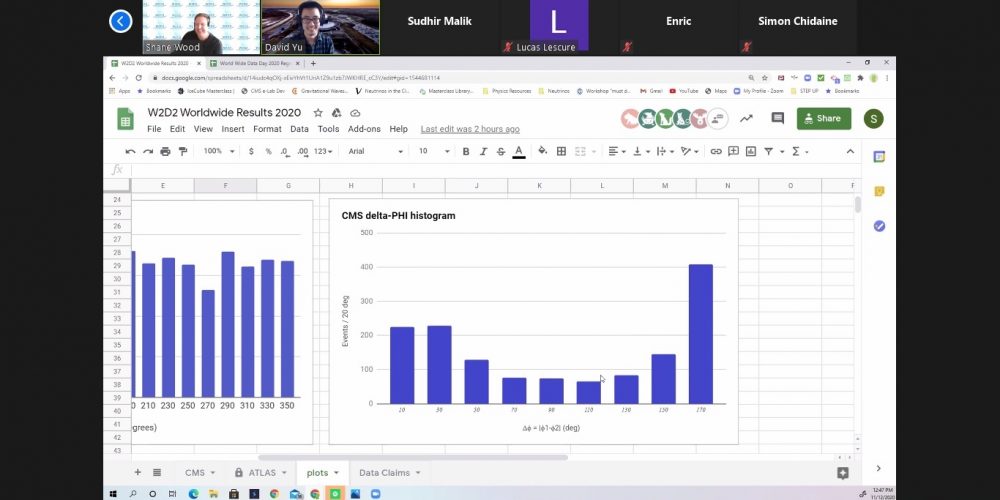The height and width of the screenshot is (500, 1000).
Task: Open the borders tool in toolbar
Action: point(561,151)
